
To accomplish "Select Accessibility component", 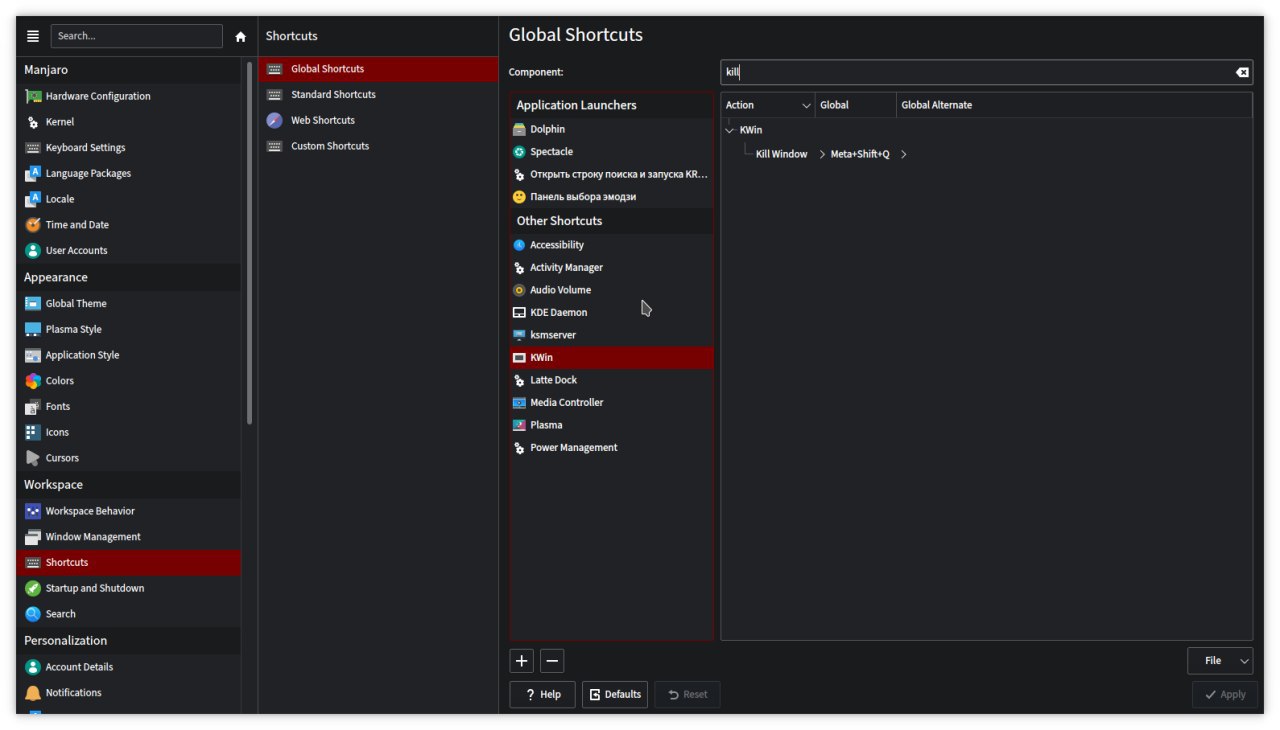I will coord(611,245).
